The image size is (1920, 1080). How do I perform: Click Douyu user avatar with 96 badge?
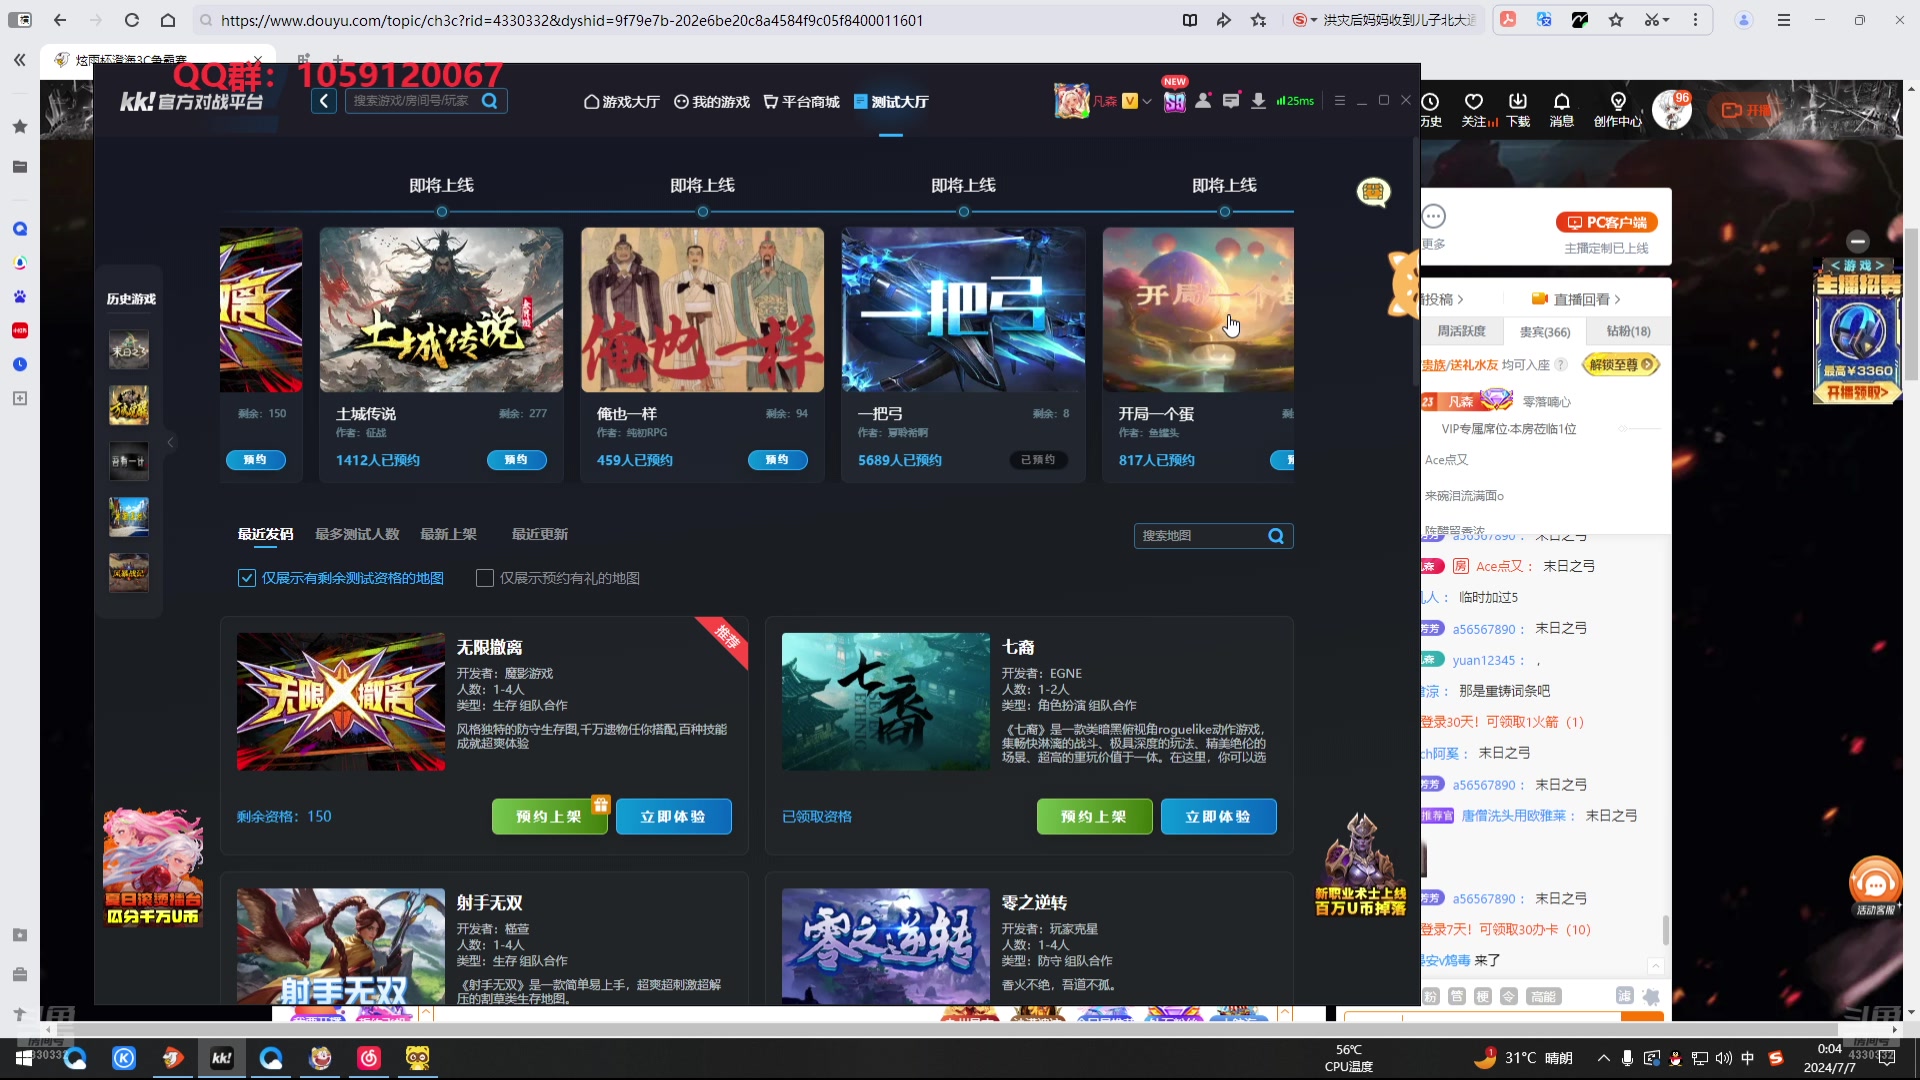point(1671,110)
